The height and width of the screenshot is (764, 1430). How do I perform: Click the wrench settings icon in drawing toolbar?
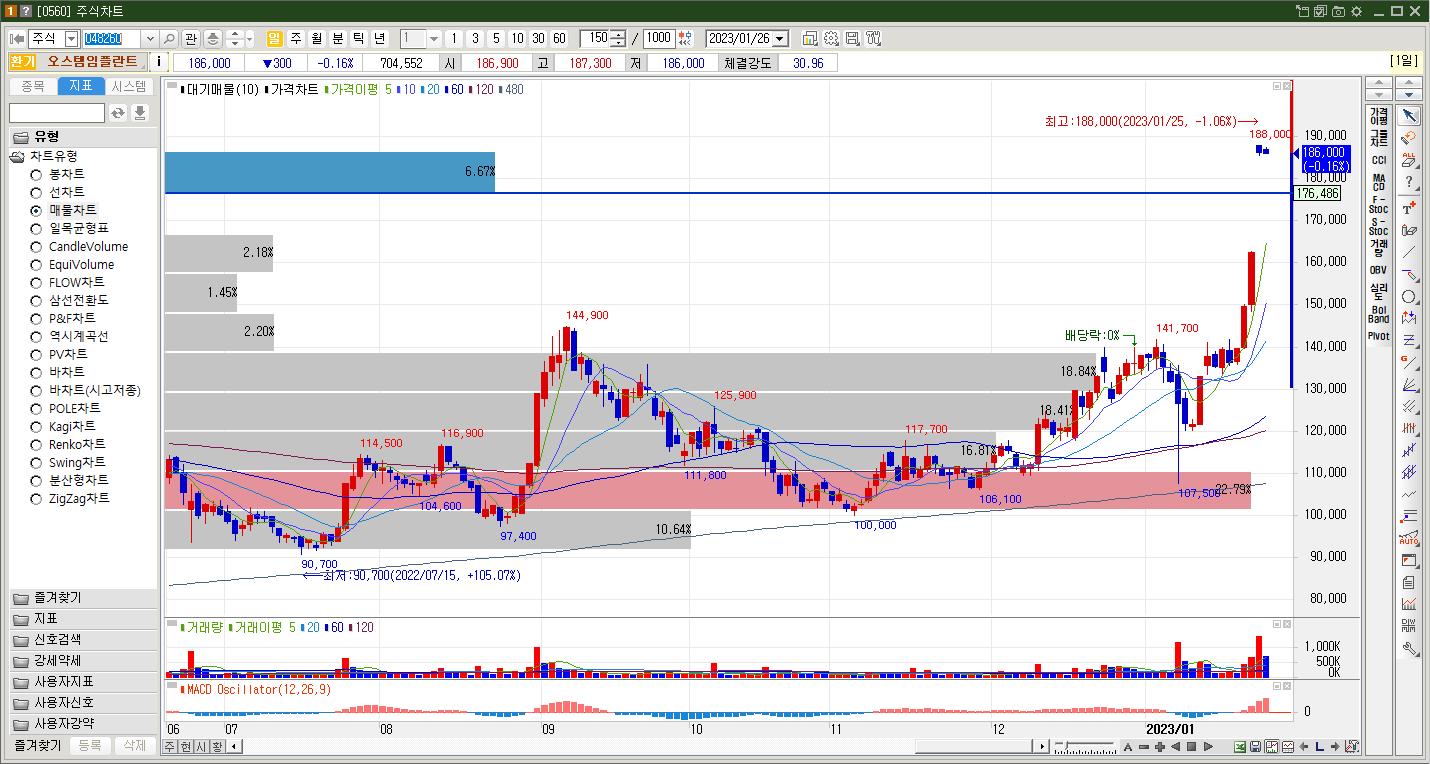pos(1409,648)
